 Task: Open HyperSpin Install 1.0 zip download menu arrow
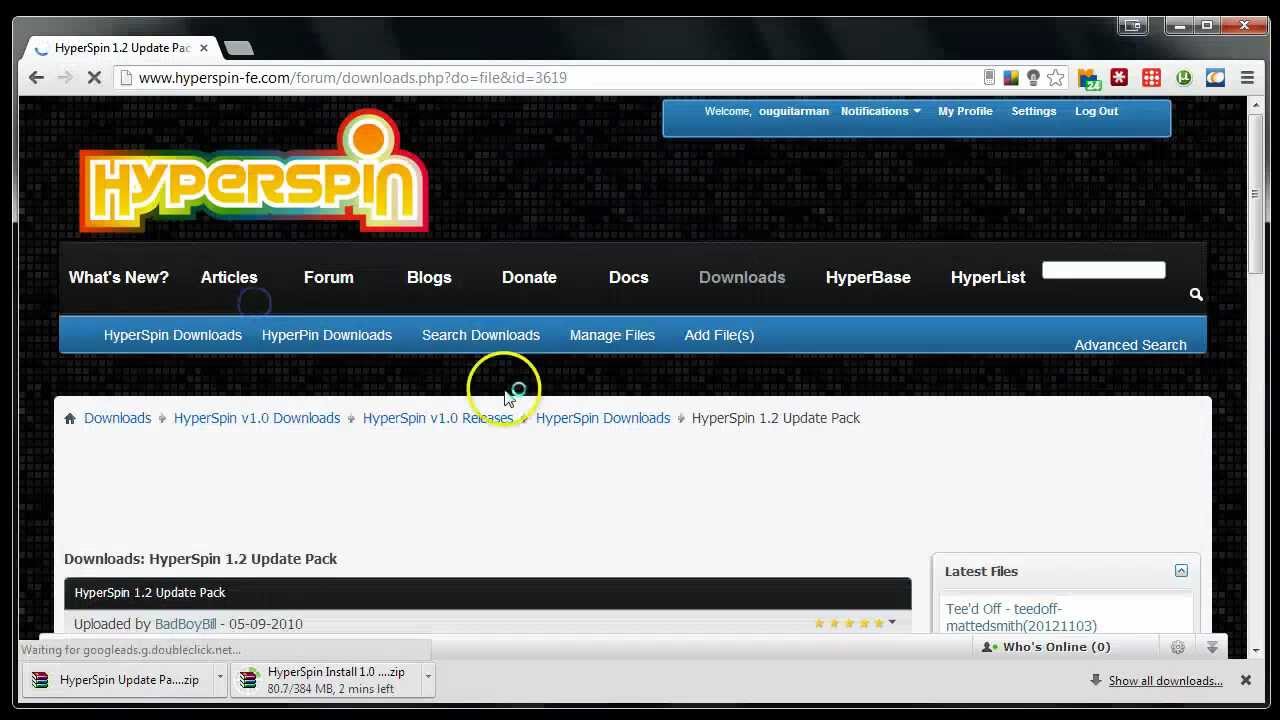pos(428,678)
